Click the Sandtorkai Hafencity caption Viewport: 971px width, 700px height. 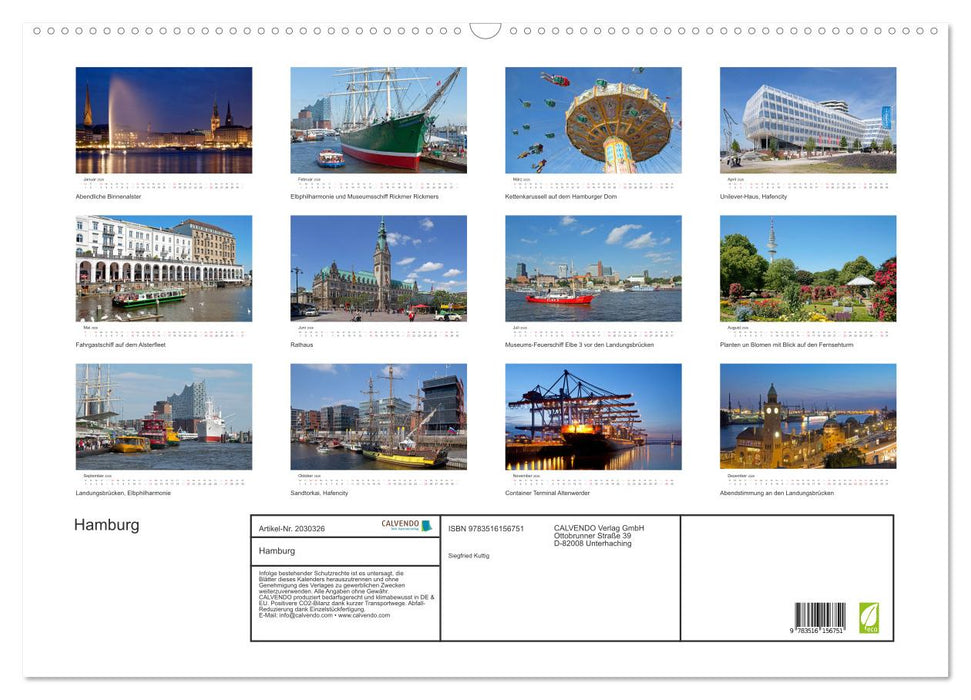[318, 492]
